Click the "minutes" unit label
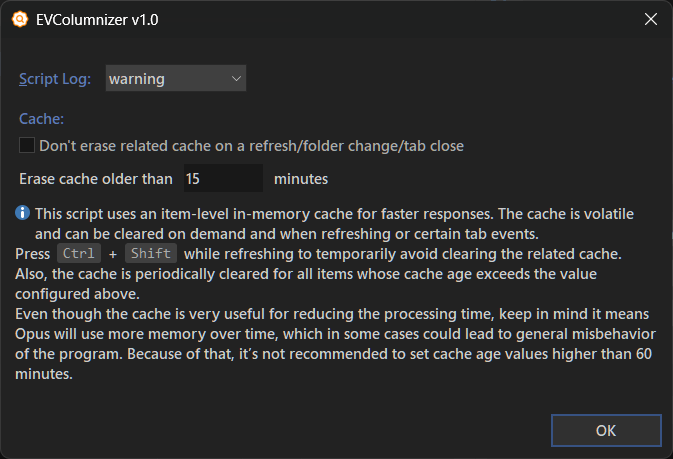The height and width of the screenshot is (459, 673). (301, 179)
